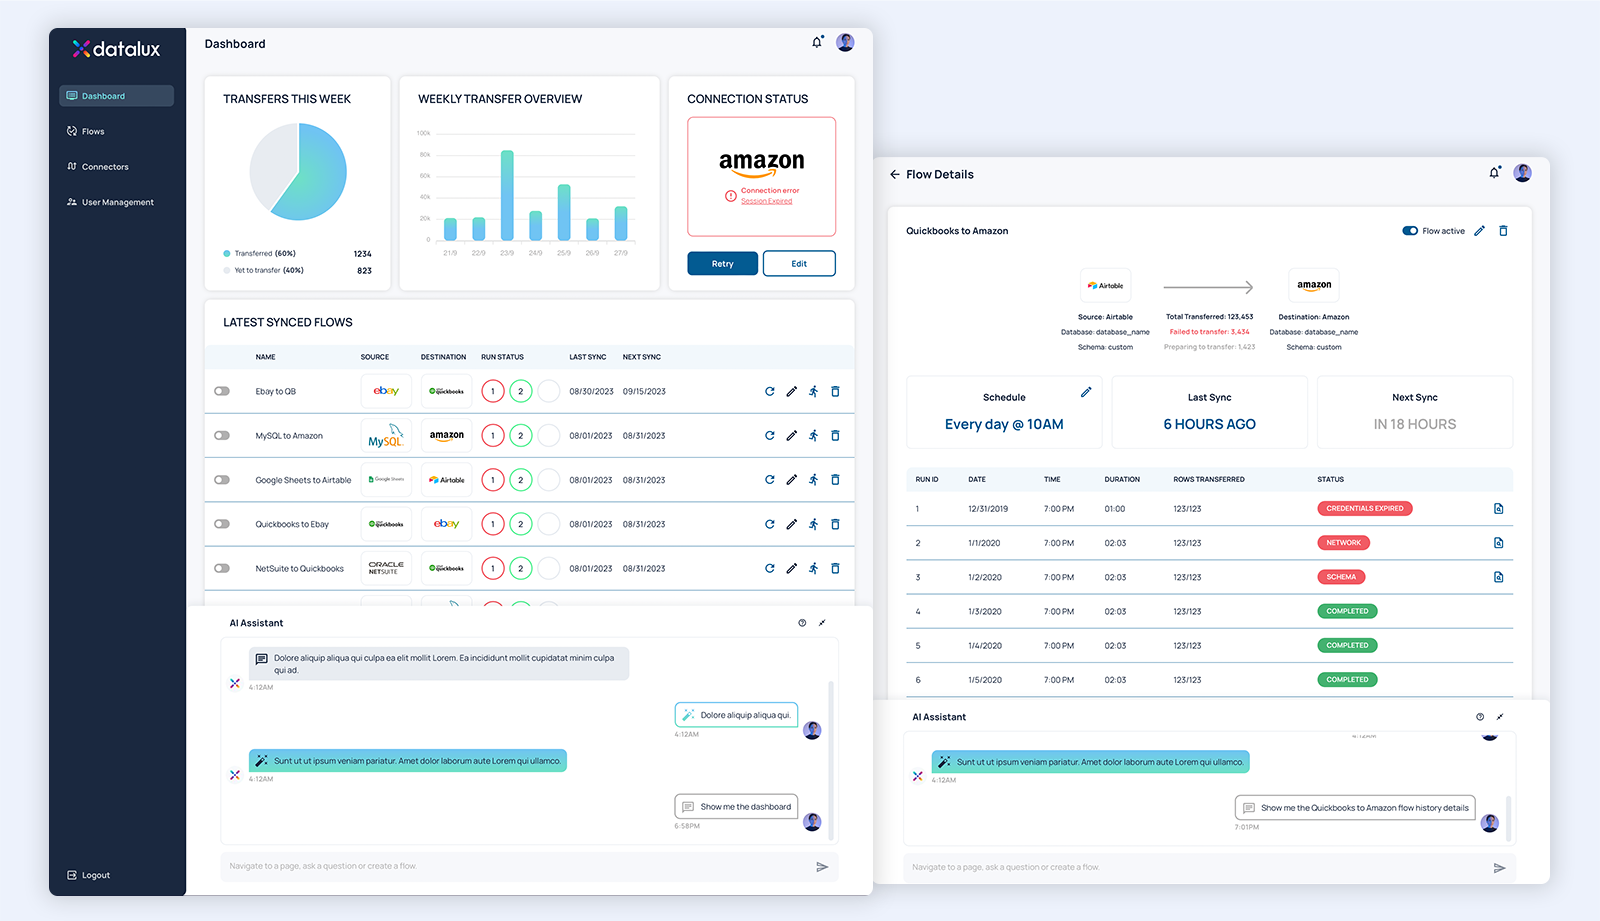Delete the NetSuite to Quickbooks flow
1600x921 pixels.
[x=835, y=568]
